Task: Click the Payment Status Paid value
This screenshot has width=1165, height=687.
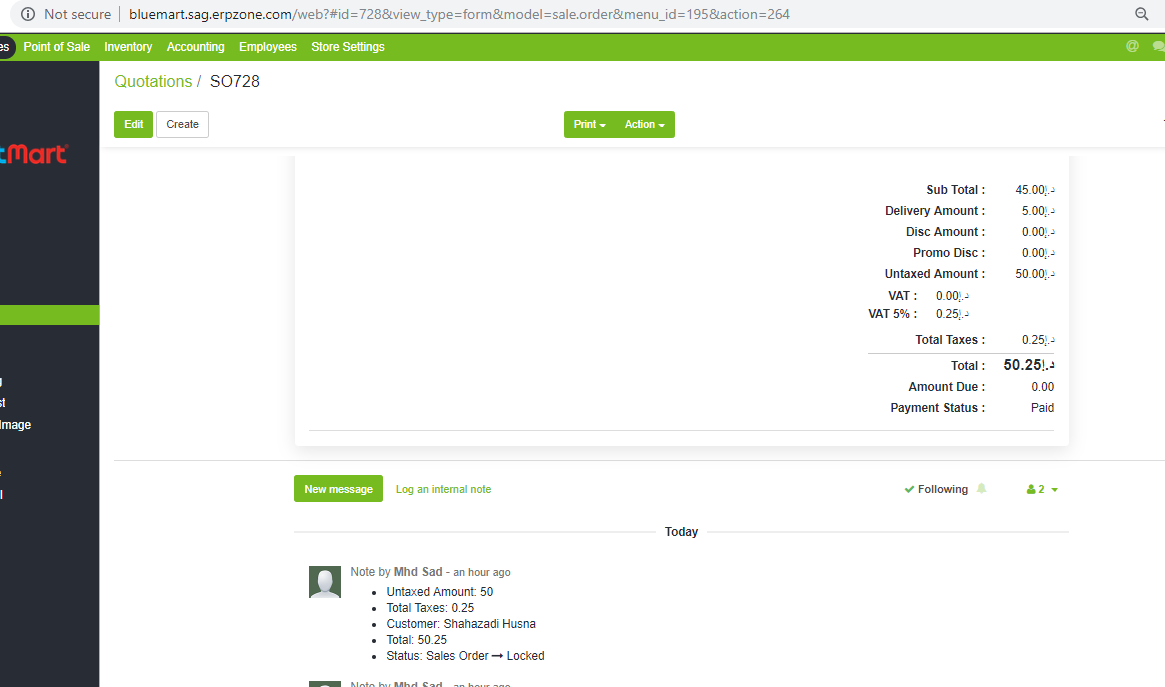Action: 1042,408
